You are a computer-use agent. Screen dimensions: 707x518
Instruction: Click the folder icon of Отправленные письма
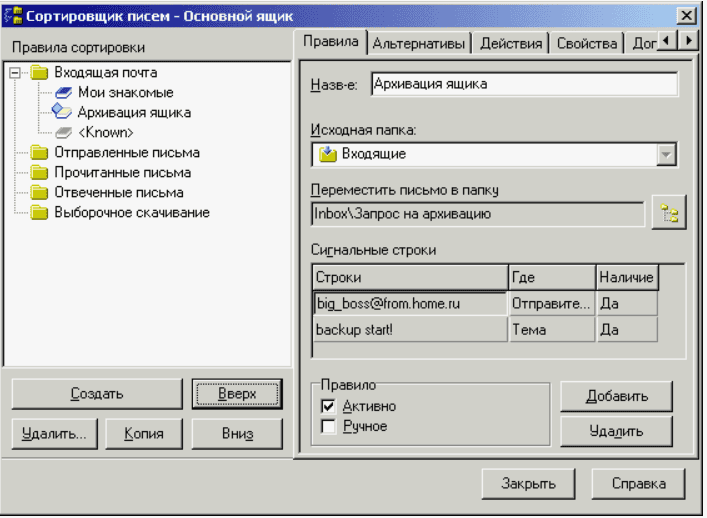39,152
